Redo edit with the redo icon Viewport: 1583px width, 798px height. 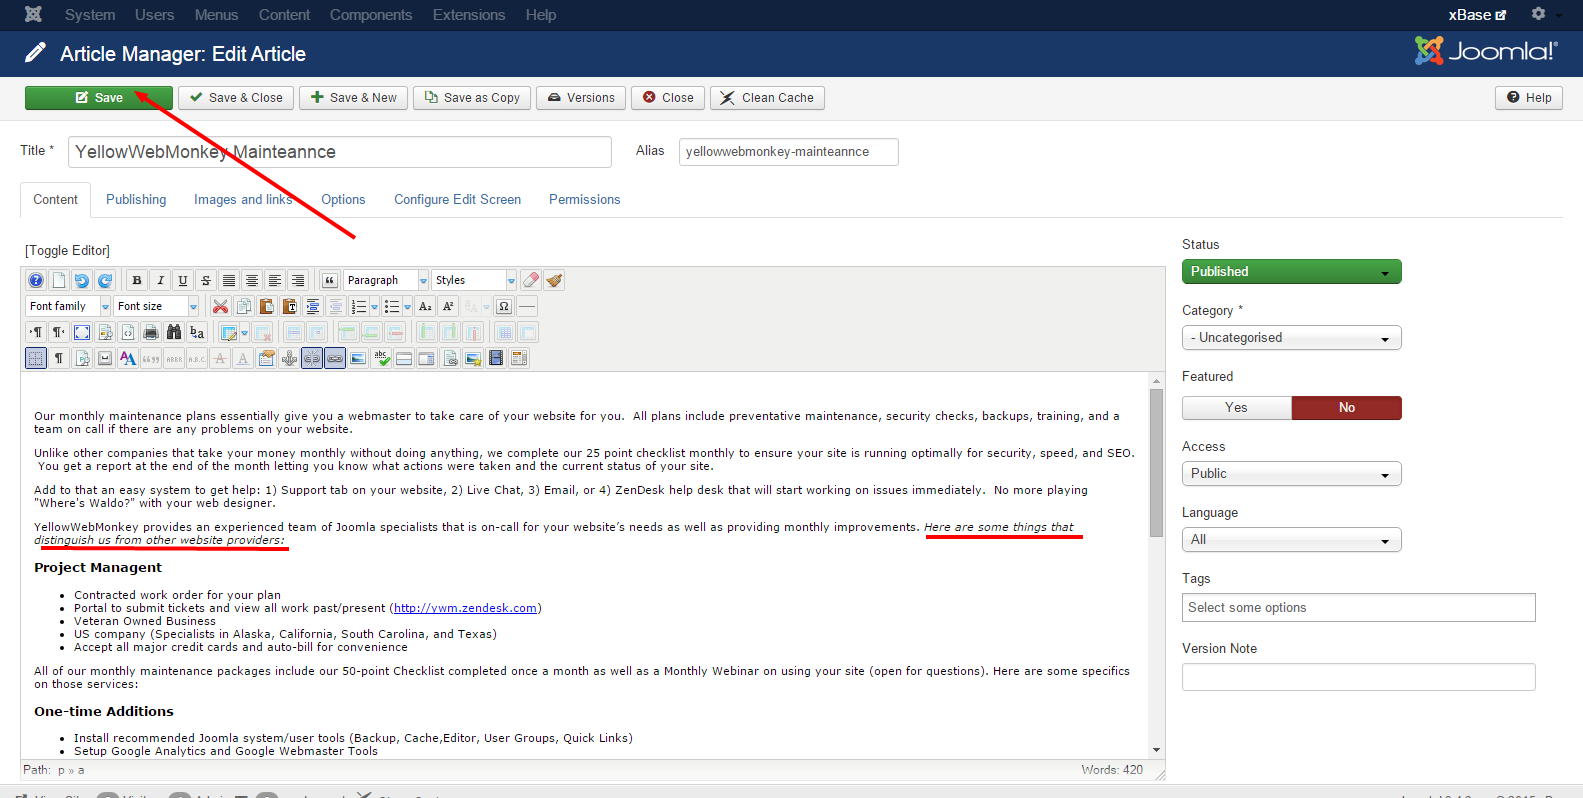(x=105, y=280)
